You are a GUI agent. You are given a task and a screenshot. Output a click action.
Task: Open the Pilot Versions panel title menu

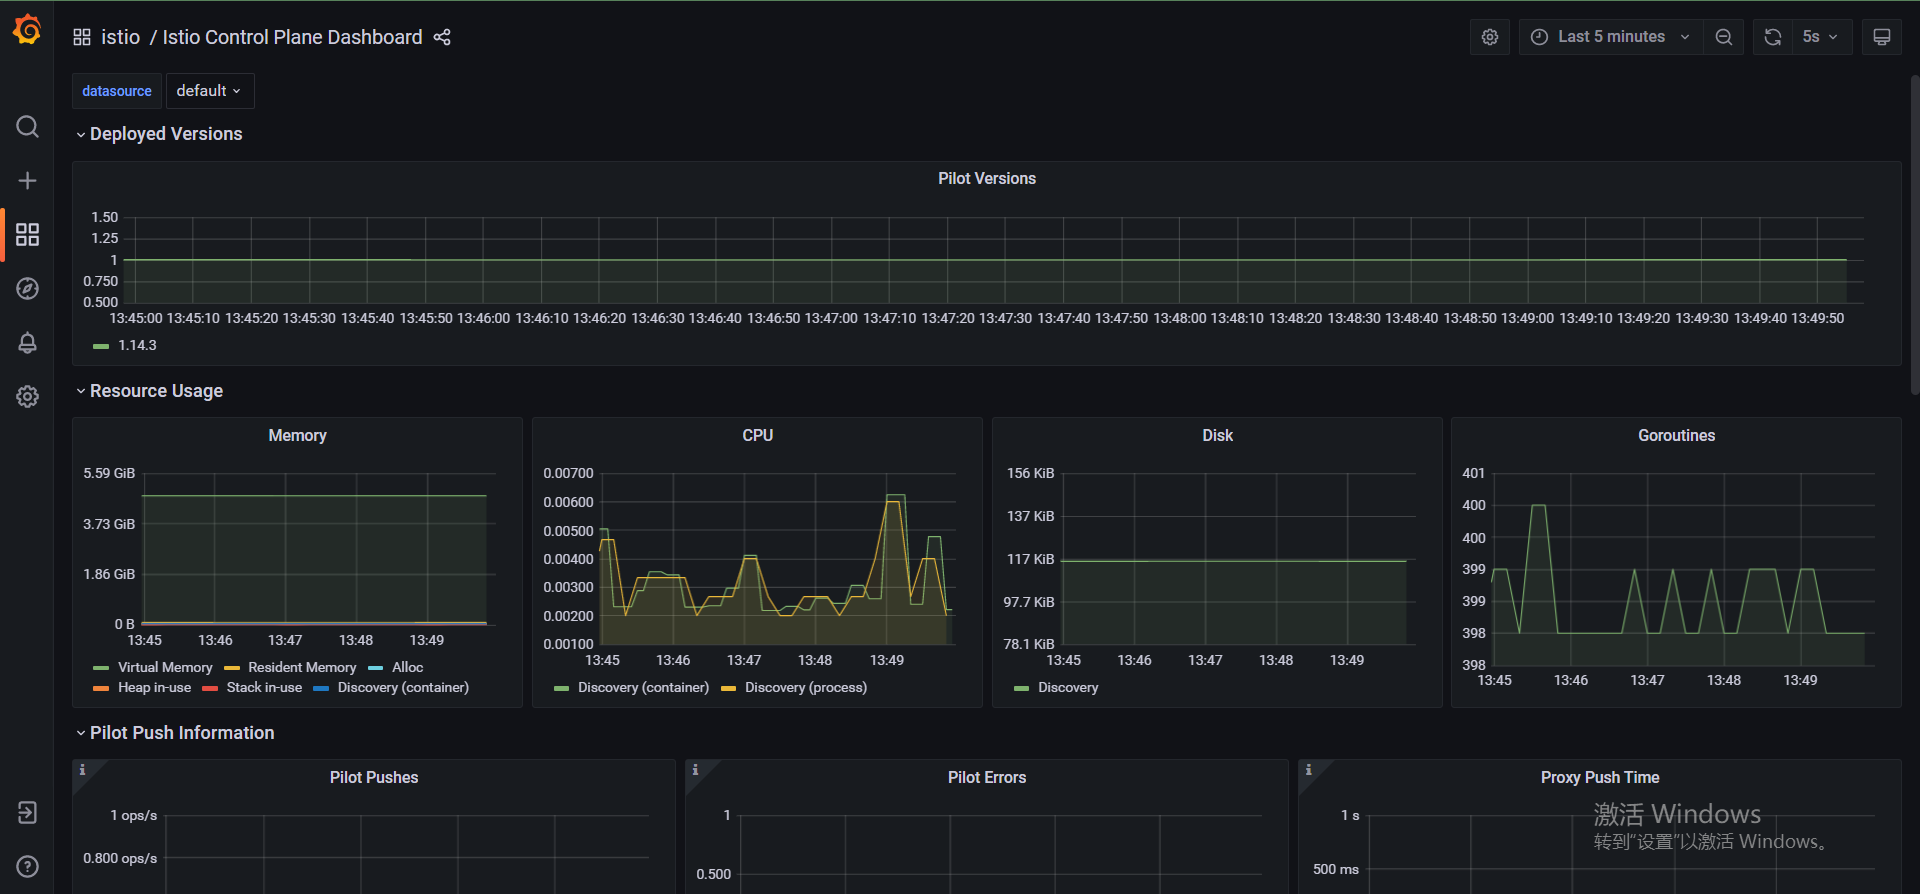coord(987,179)
